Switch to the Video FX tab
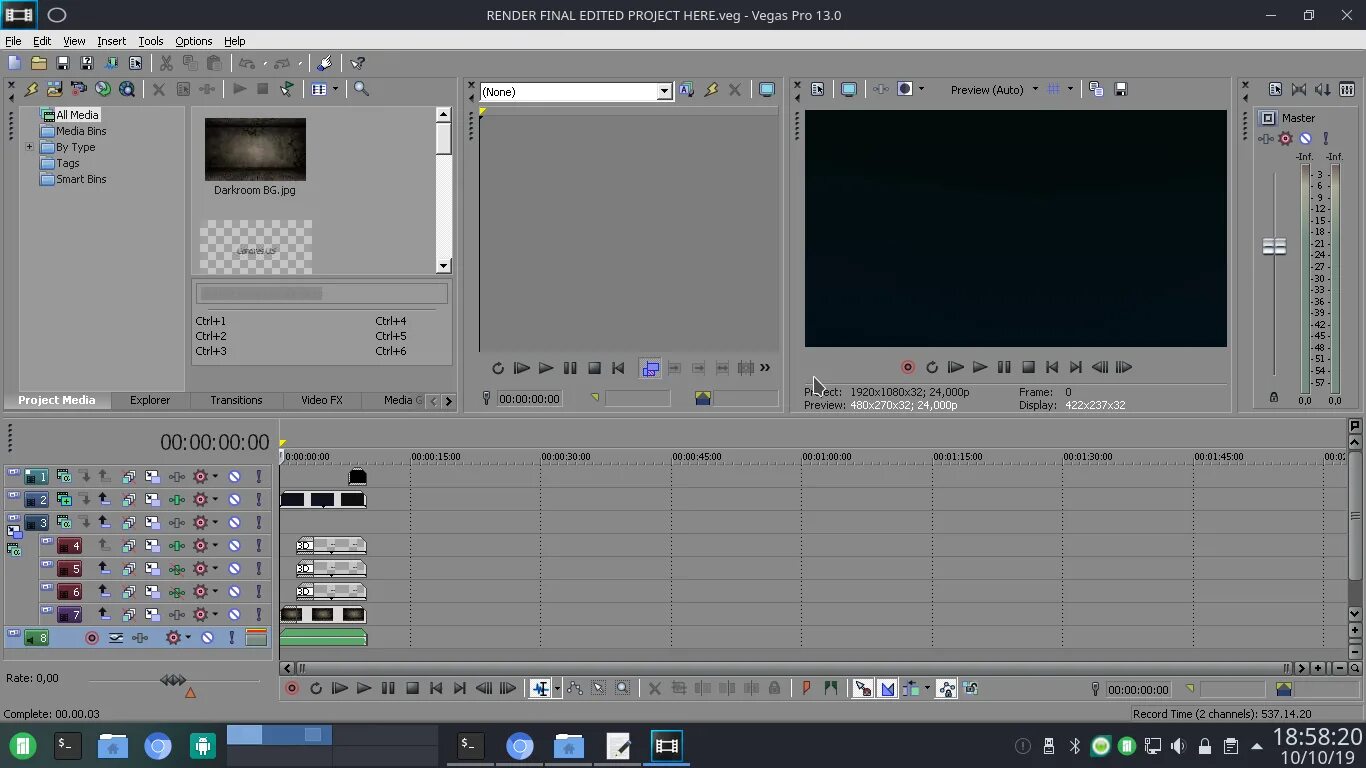 (x=322, y=400)
